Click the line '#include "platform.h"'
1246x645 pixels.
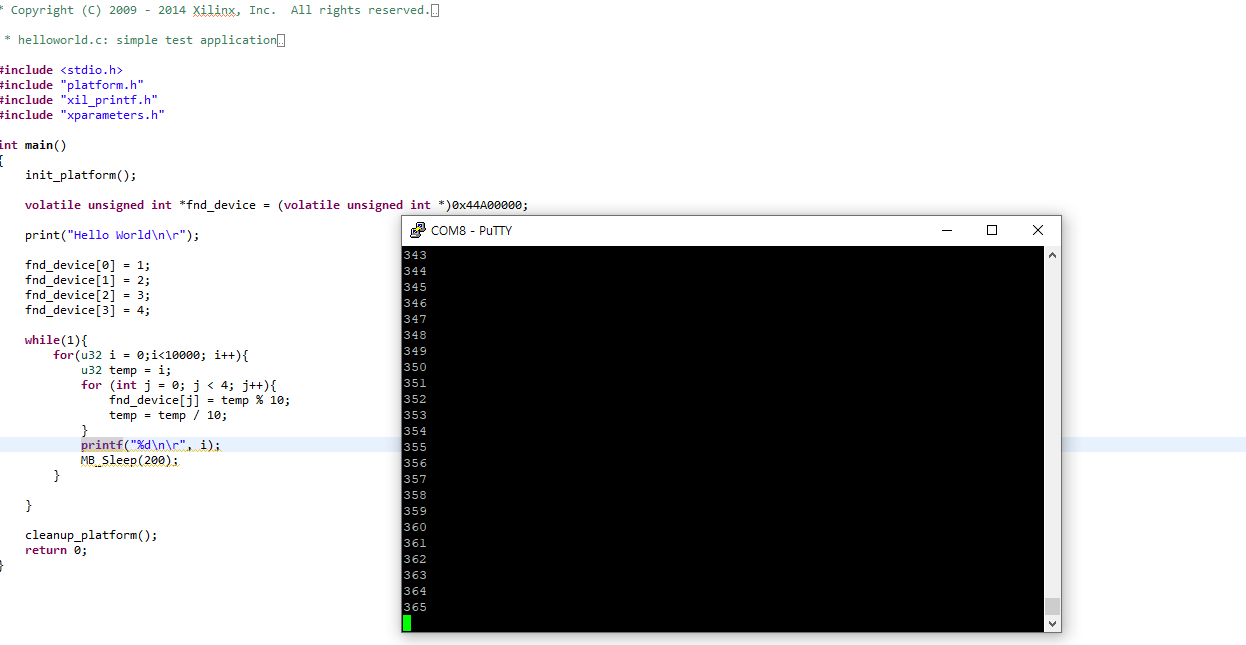coord(72,85)
